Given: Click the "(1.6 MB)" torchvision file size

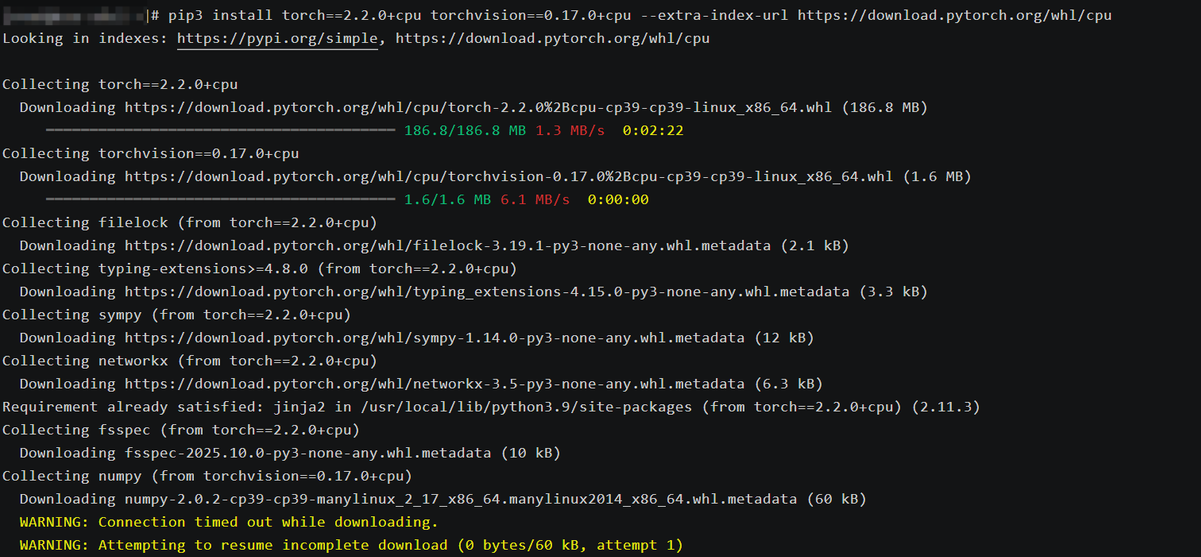Looking at the screenshot, I should click(x=936, y=176).
